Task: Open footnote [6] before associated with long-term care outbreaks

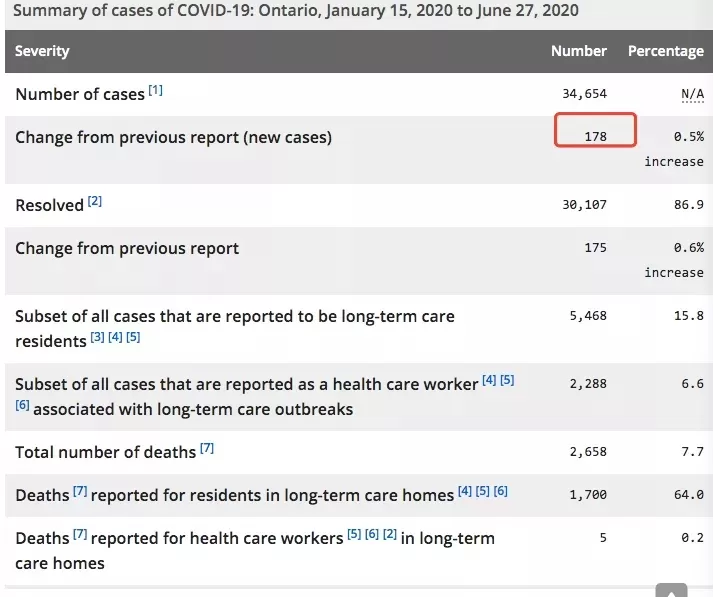Action: 22,405
